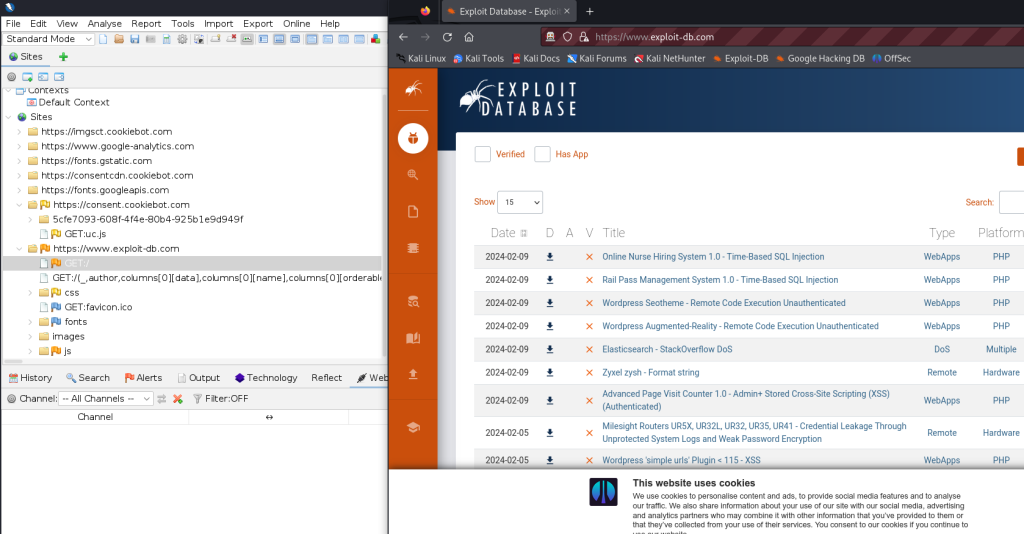Open the Standard Mode dropdown

tap(48, 39)
